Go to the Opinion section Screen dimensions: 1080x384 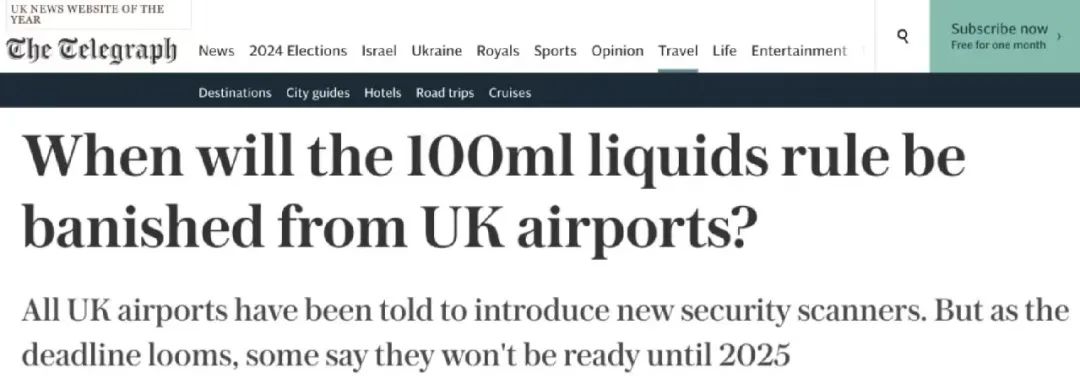(x=618, y=51)
